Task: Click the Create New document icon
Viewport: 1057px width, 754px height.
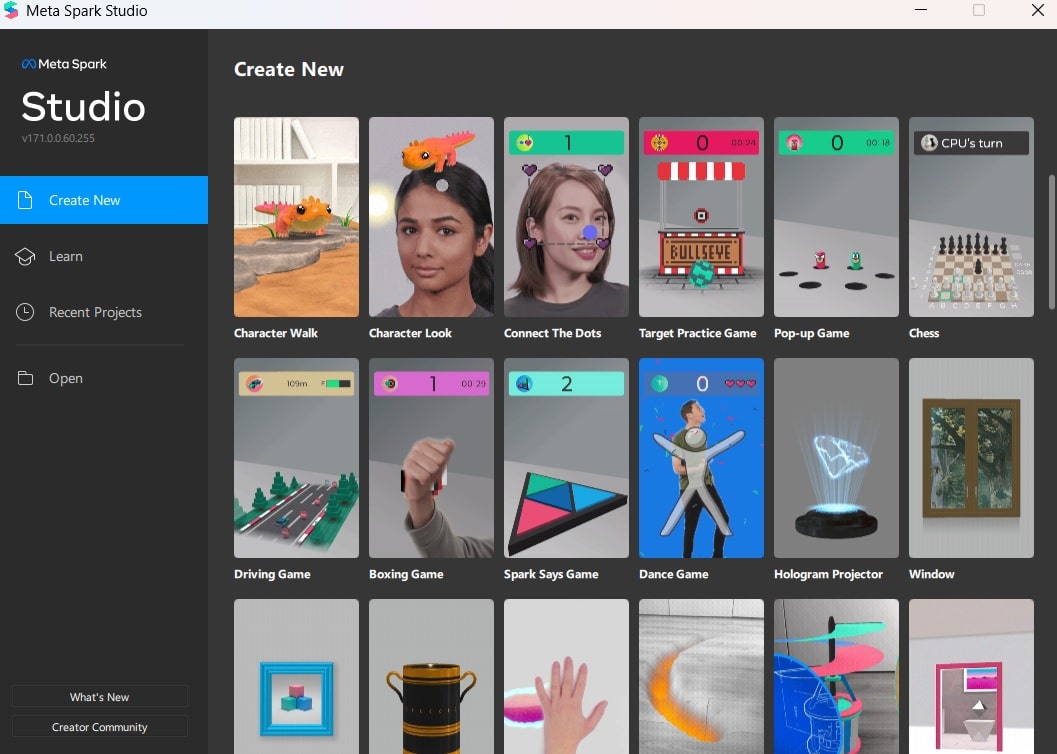Action: coord(26,200)
